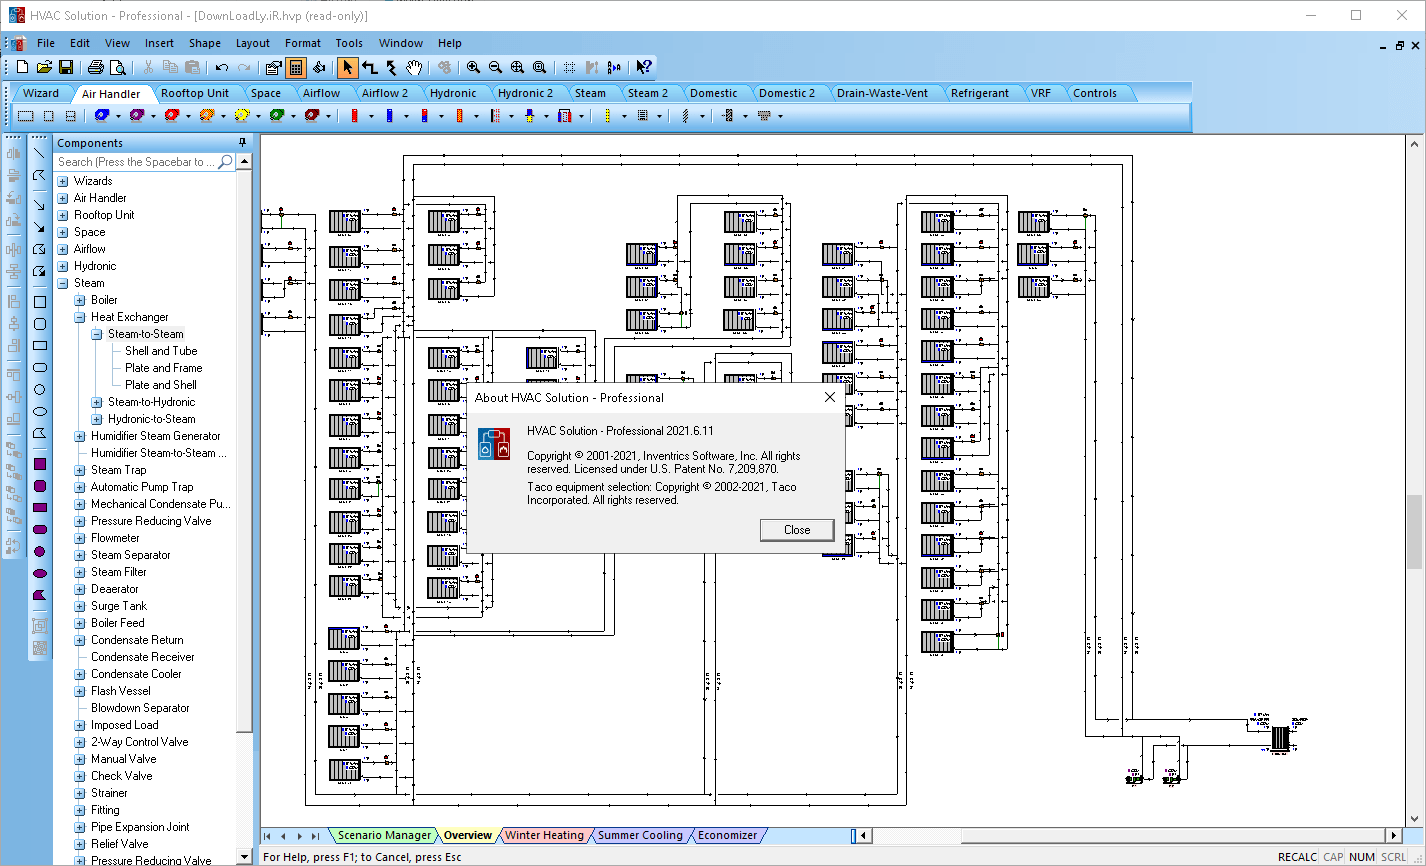Toggle the Selection arrow tool
The height and width of the screenshot is (866, 1426).
[x=347, y=67]
